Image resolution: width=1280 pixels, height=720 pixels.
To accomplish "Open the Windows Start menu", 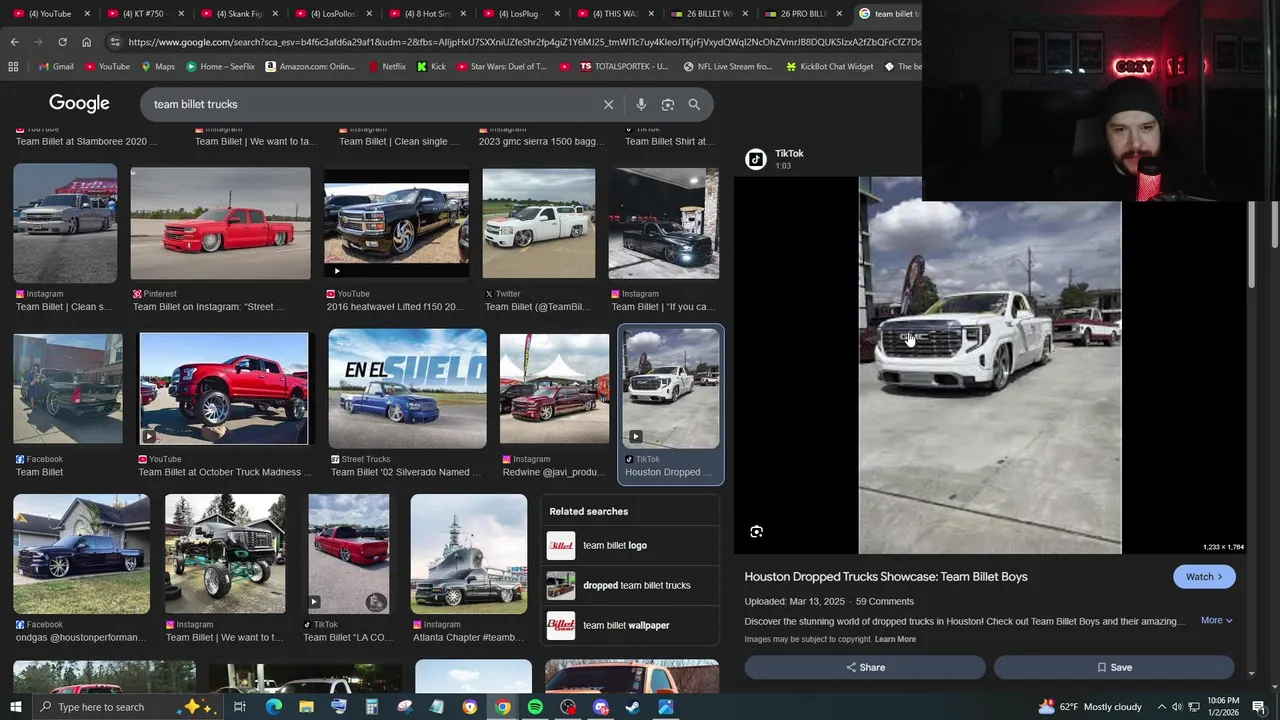I will (x=17, y=707).
